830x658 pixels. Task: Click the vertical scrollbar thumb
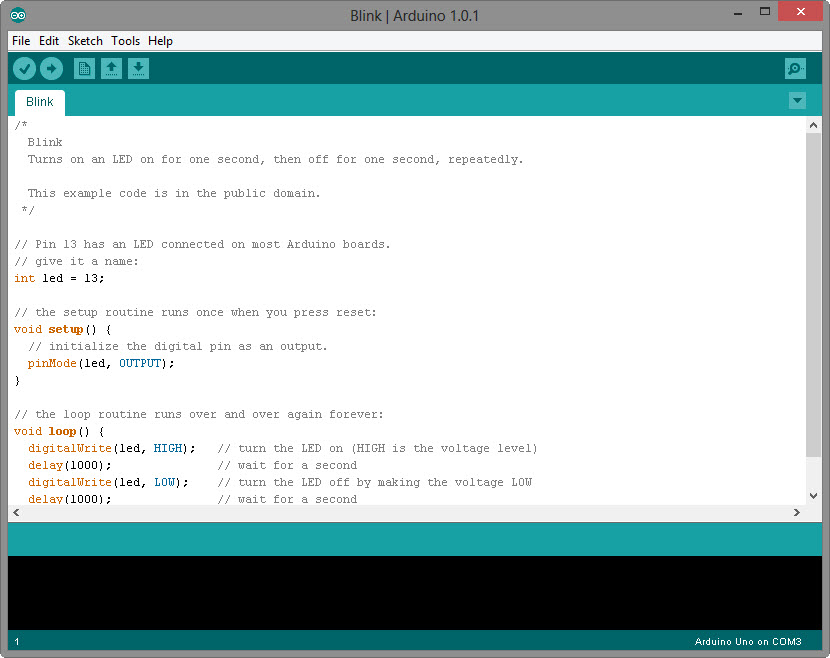pyautogui.click(x=813, y=295)
